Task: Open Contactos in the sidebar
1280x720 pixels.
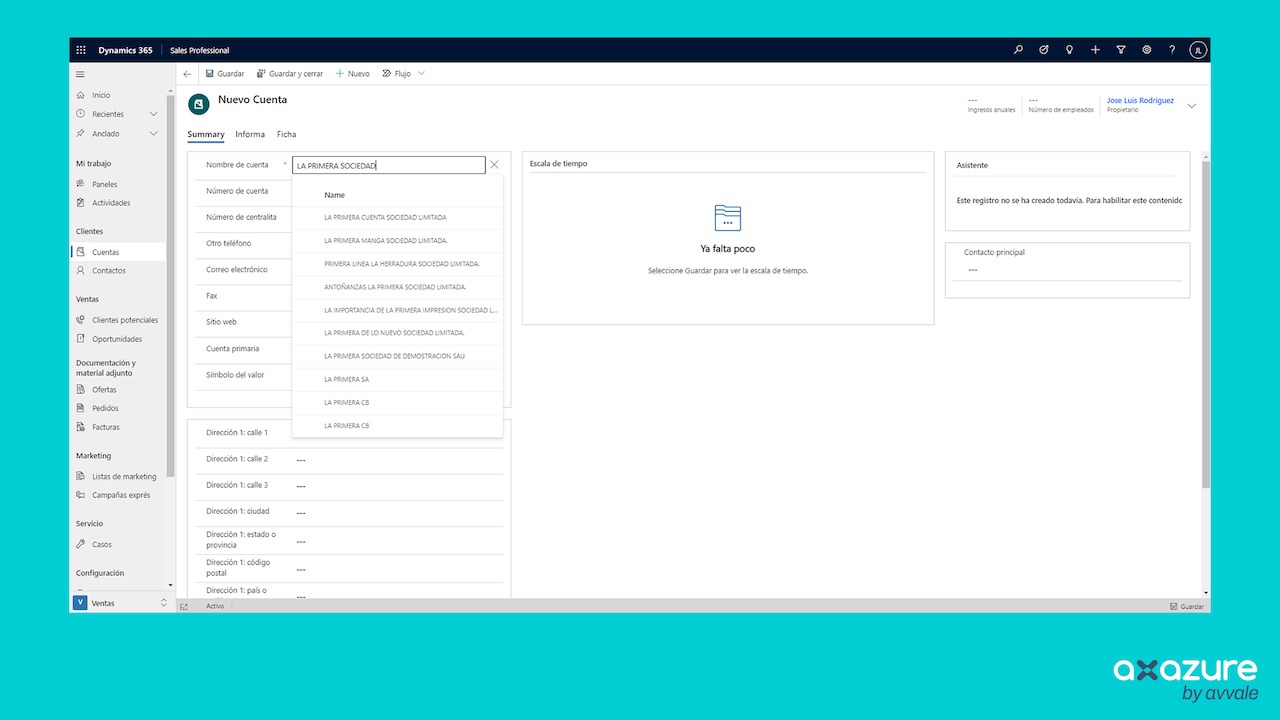Action: coord(108,271)
